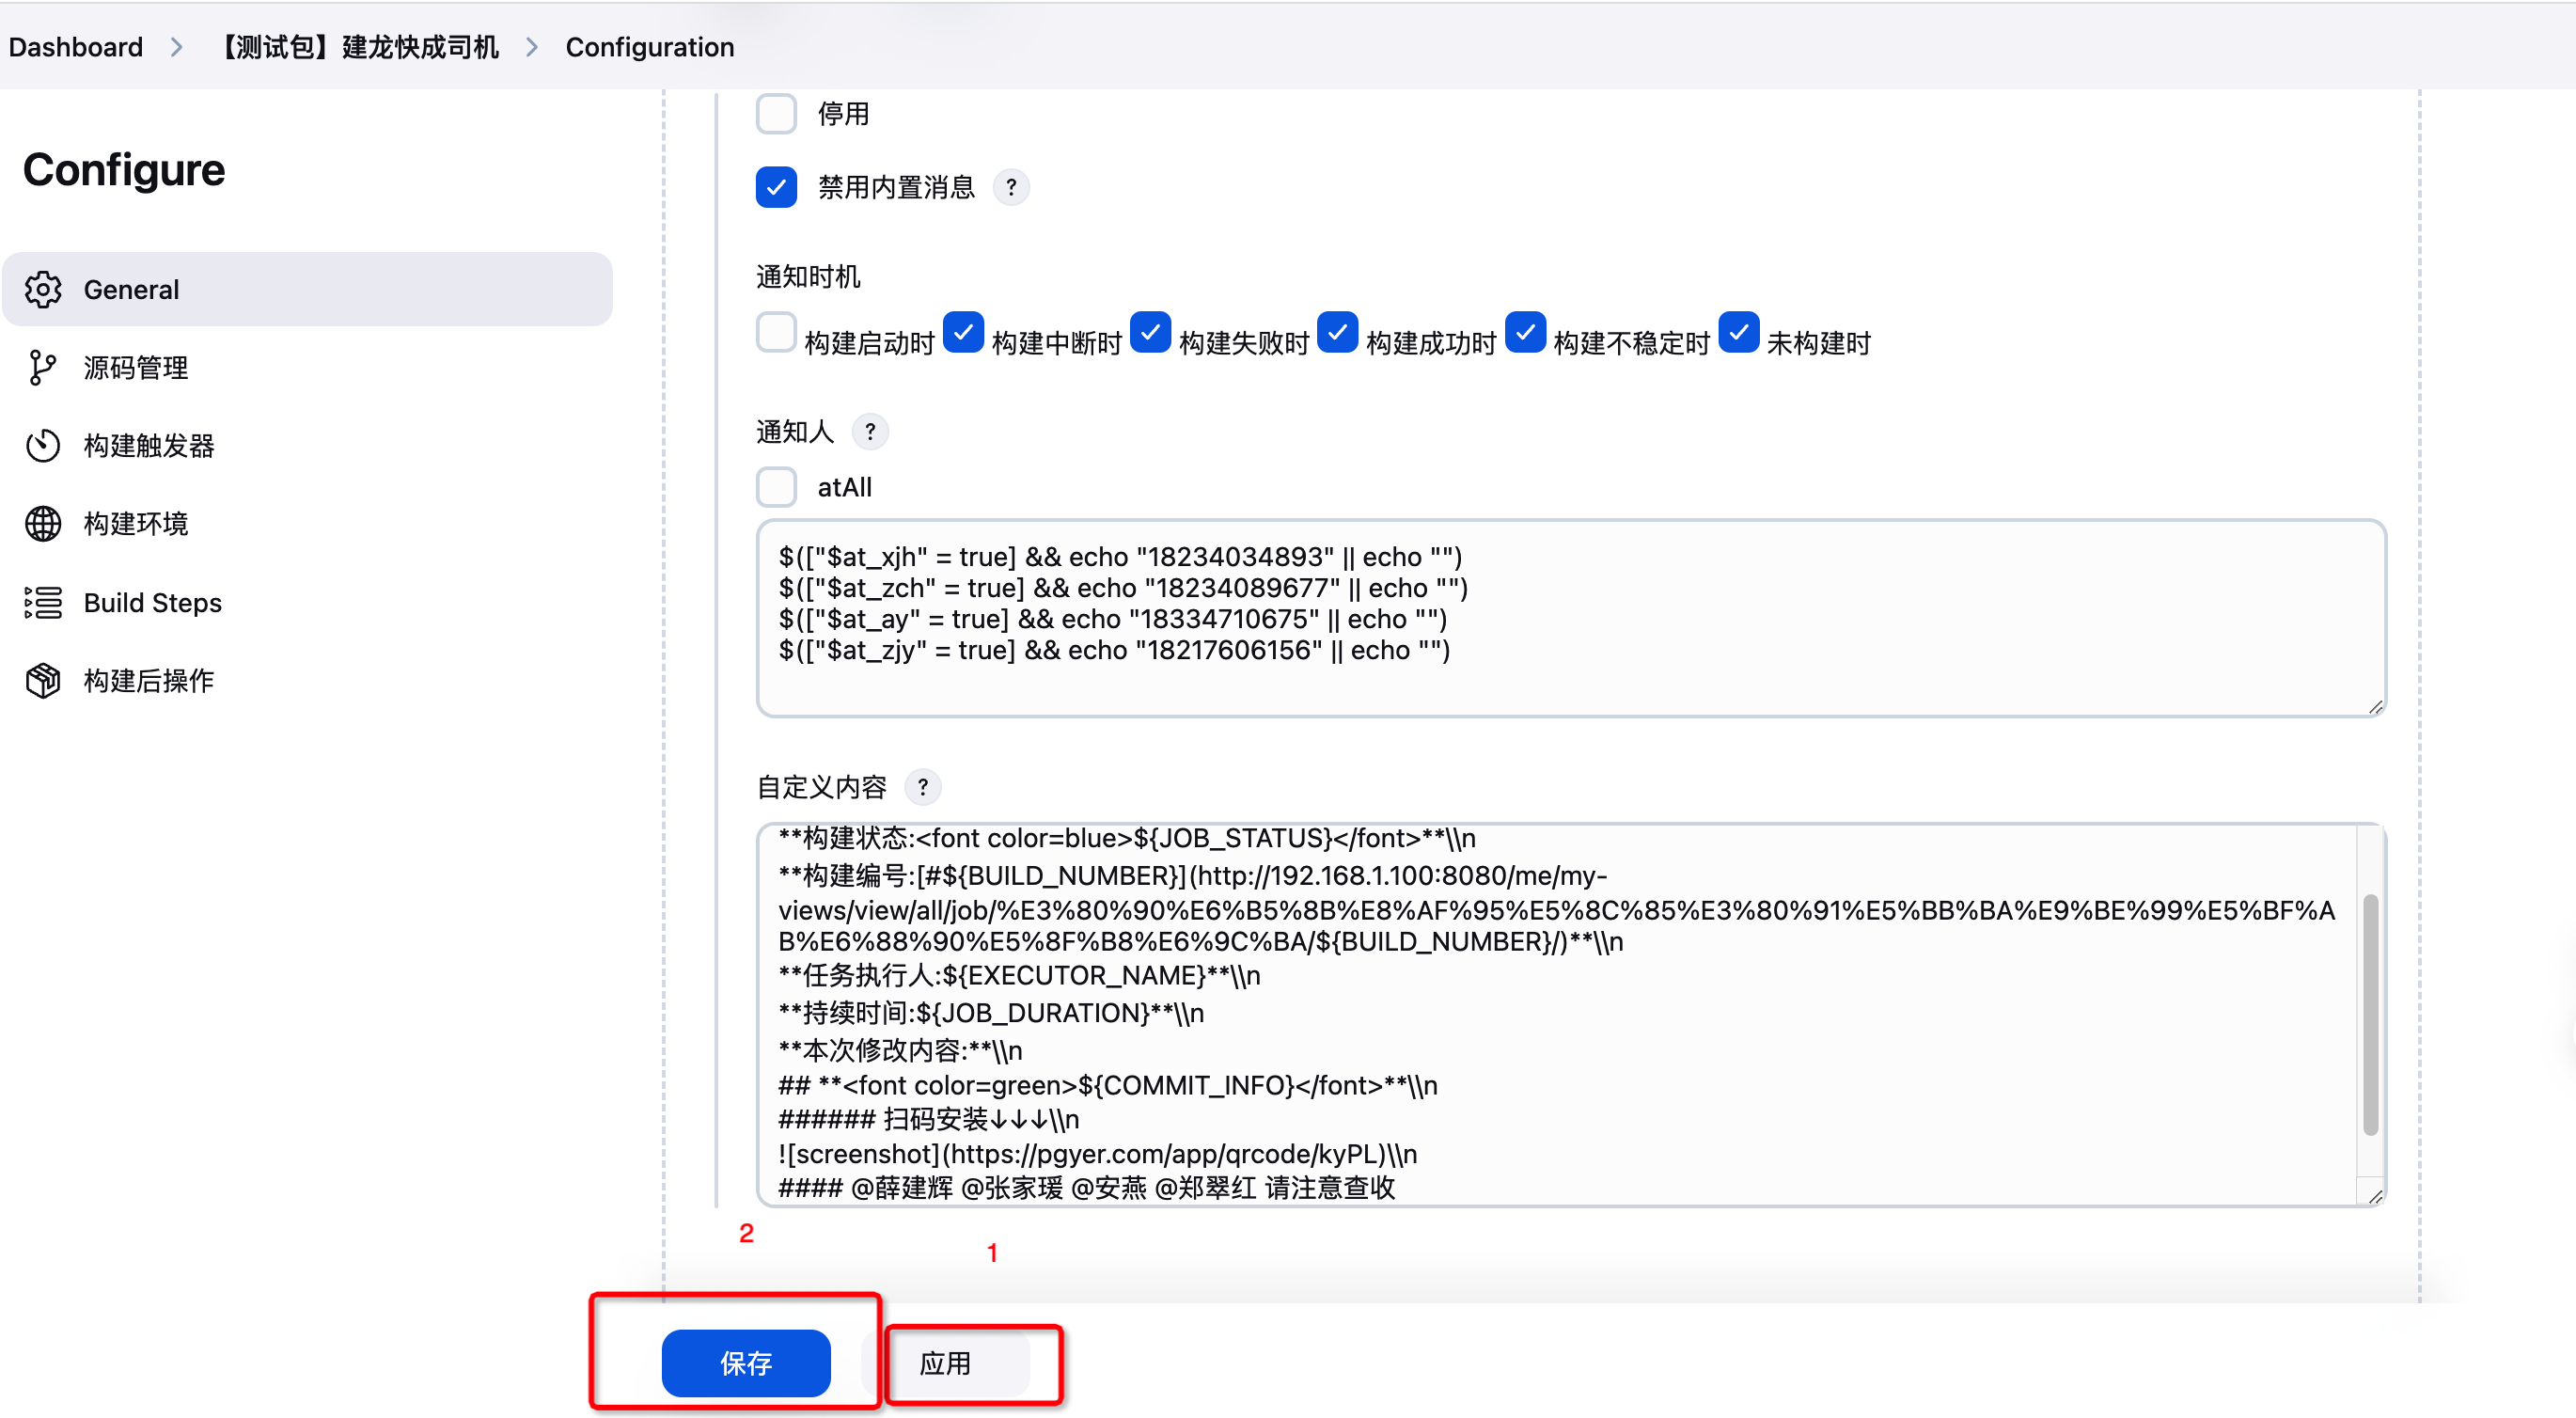The width and height of the screenshot is (2576, 1418).
Task: Enable 构建启动时 notification checkbox
Action: pyautogui.click(x=776, y=333)
